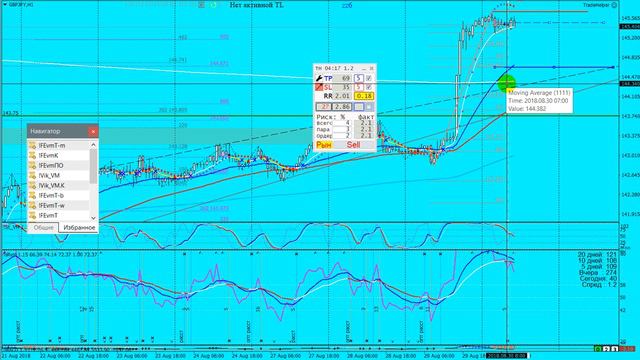
Task: Edit the пара risk percent field
Action: point(342,129)
